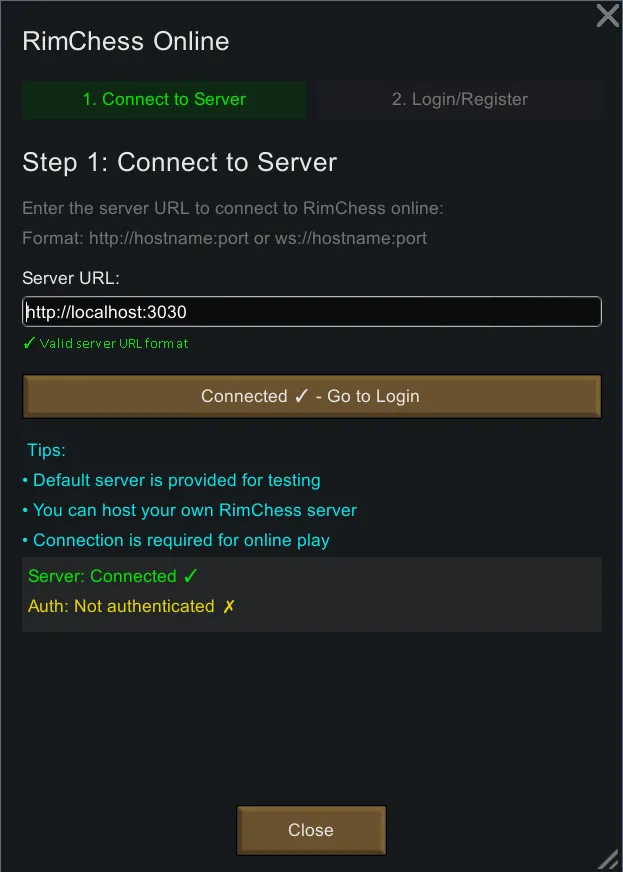Click the resize grip in the window corner
Screen dimensions: 623x872
pos(609,858)
